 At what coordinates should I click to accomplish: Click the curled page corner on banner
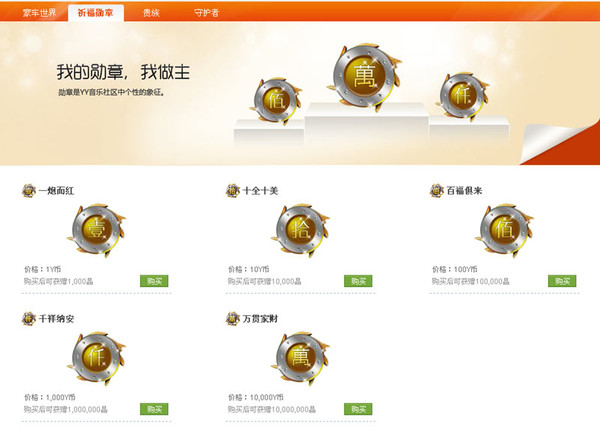click(x=559, y=143)
